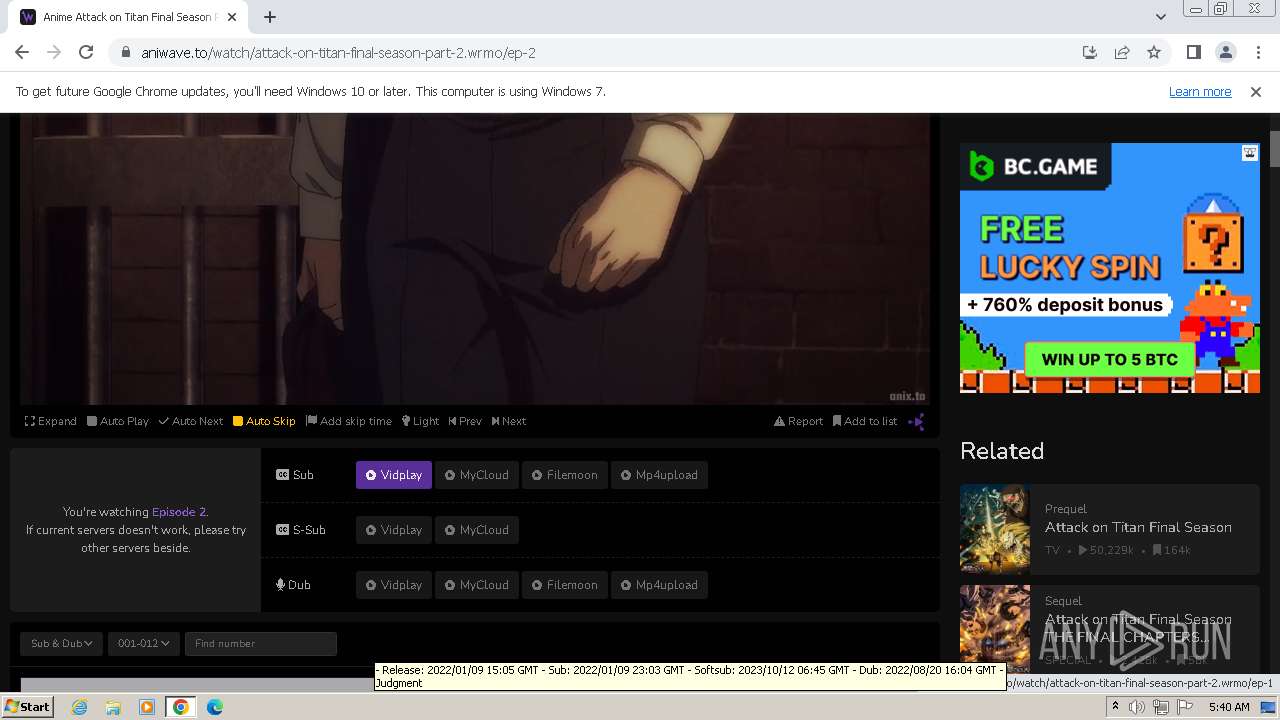Select Sub Filemoon server
The image size is (1280, 720).
[x=565, y=475]
